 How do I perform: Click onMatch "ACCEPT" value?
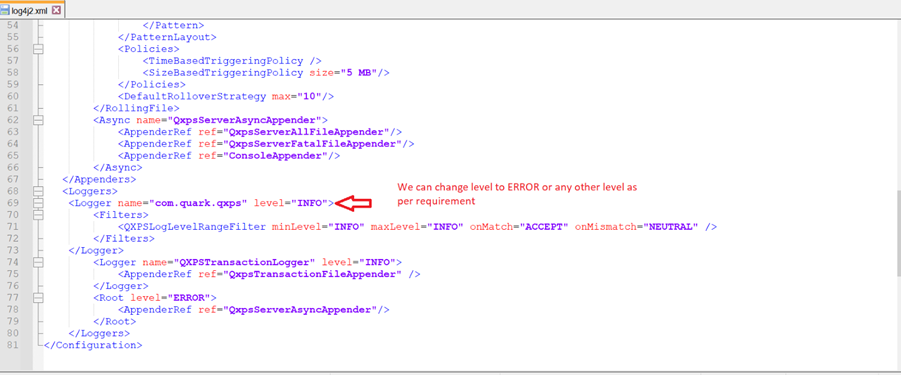[545, 227]
